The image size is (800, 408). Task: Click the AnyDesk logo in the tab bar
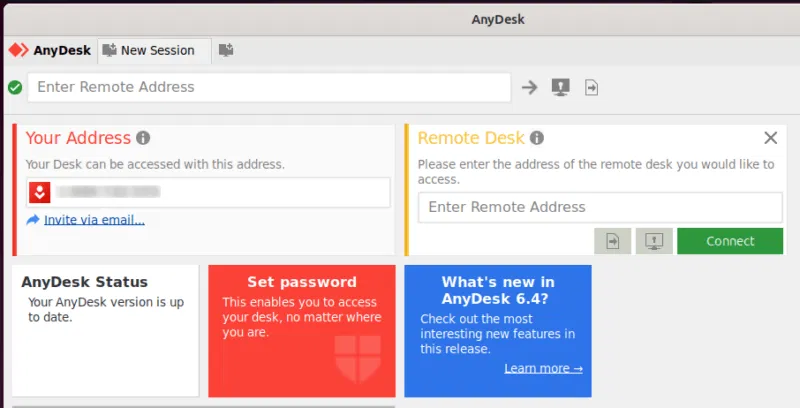click(x=49, y=50)
